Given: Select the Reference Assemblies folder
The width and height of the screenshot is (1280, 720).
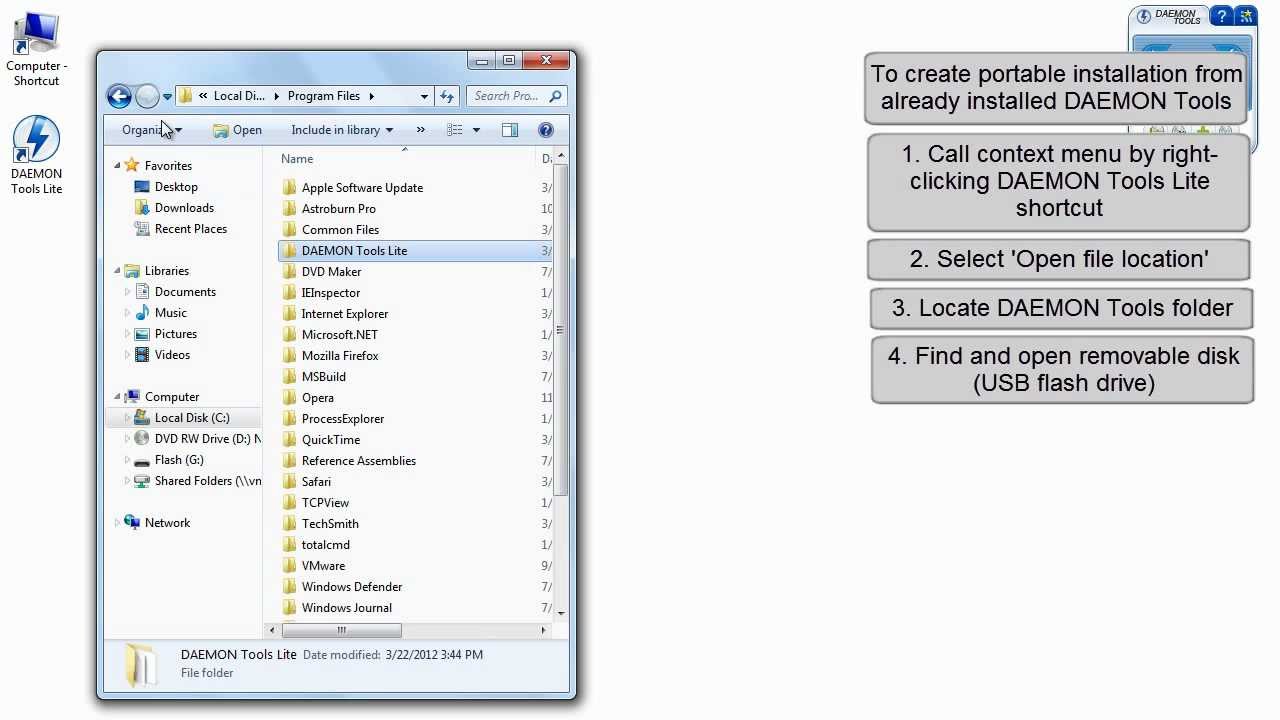Looking at the screenshot, I should tap(359, 461).
